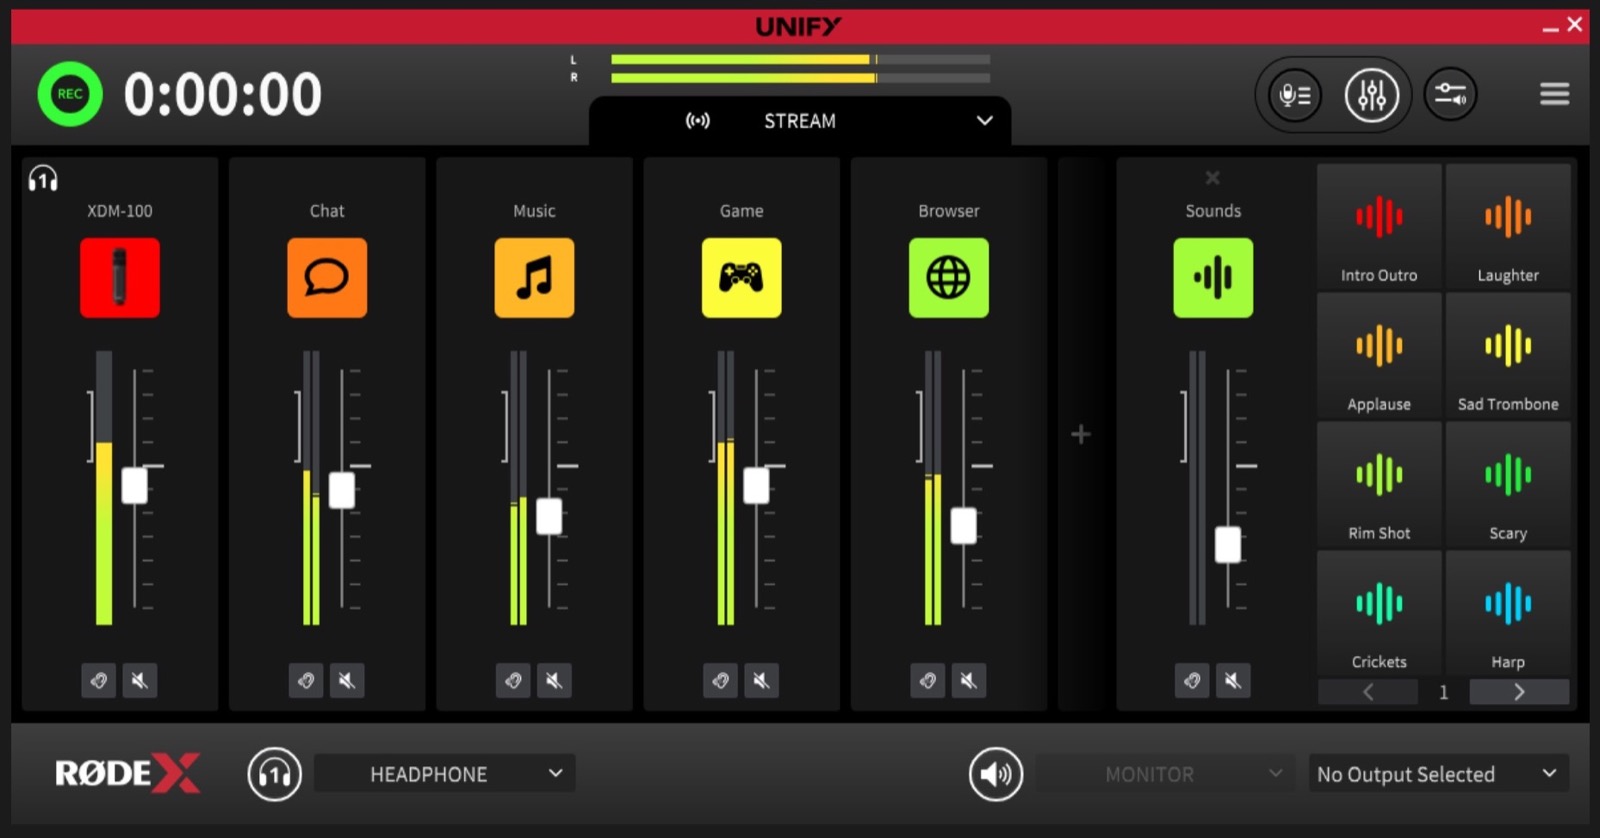Open the routing settings icon
Viewport: 1600px width, 838px height.
pos(1450,95)
